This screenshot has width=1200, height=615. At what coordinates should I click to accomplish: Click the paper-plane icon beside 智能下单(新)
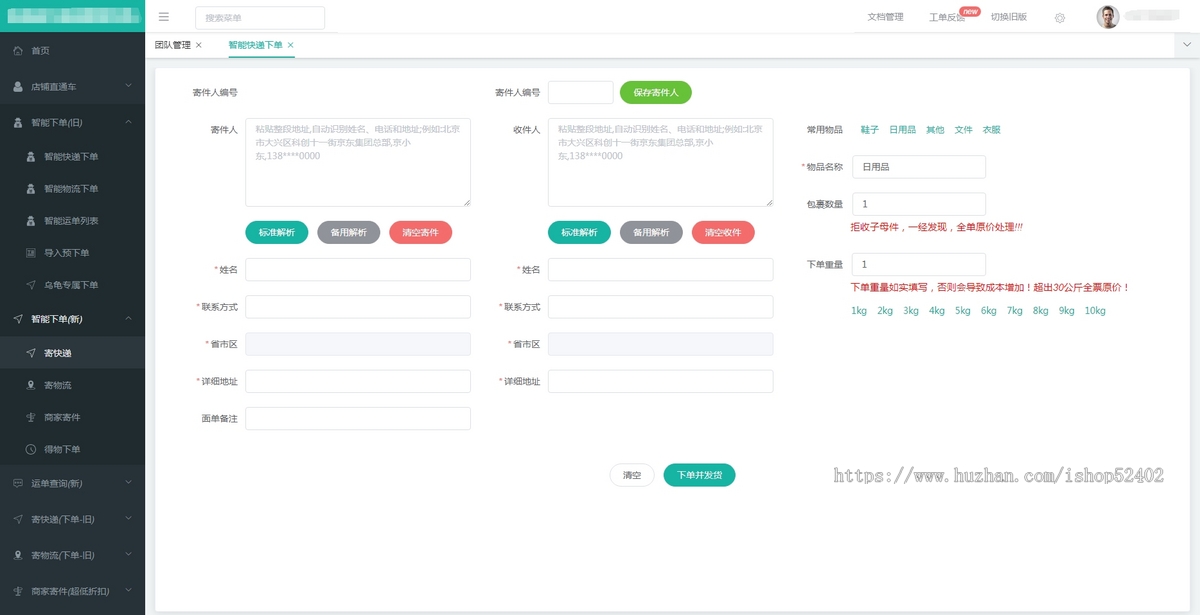[x=18, y=319]
